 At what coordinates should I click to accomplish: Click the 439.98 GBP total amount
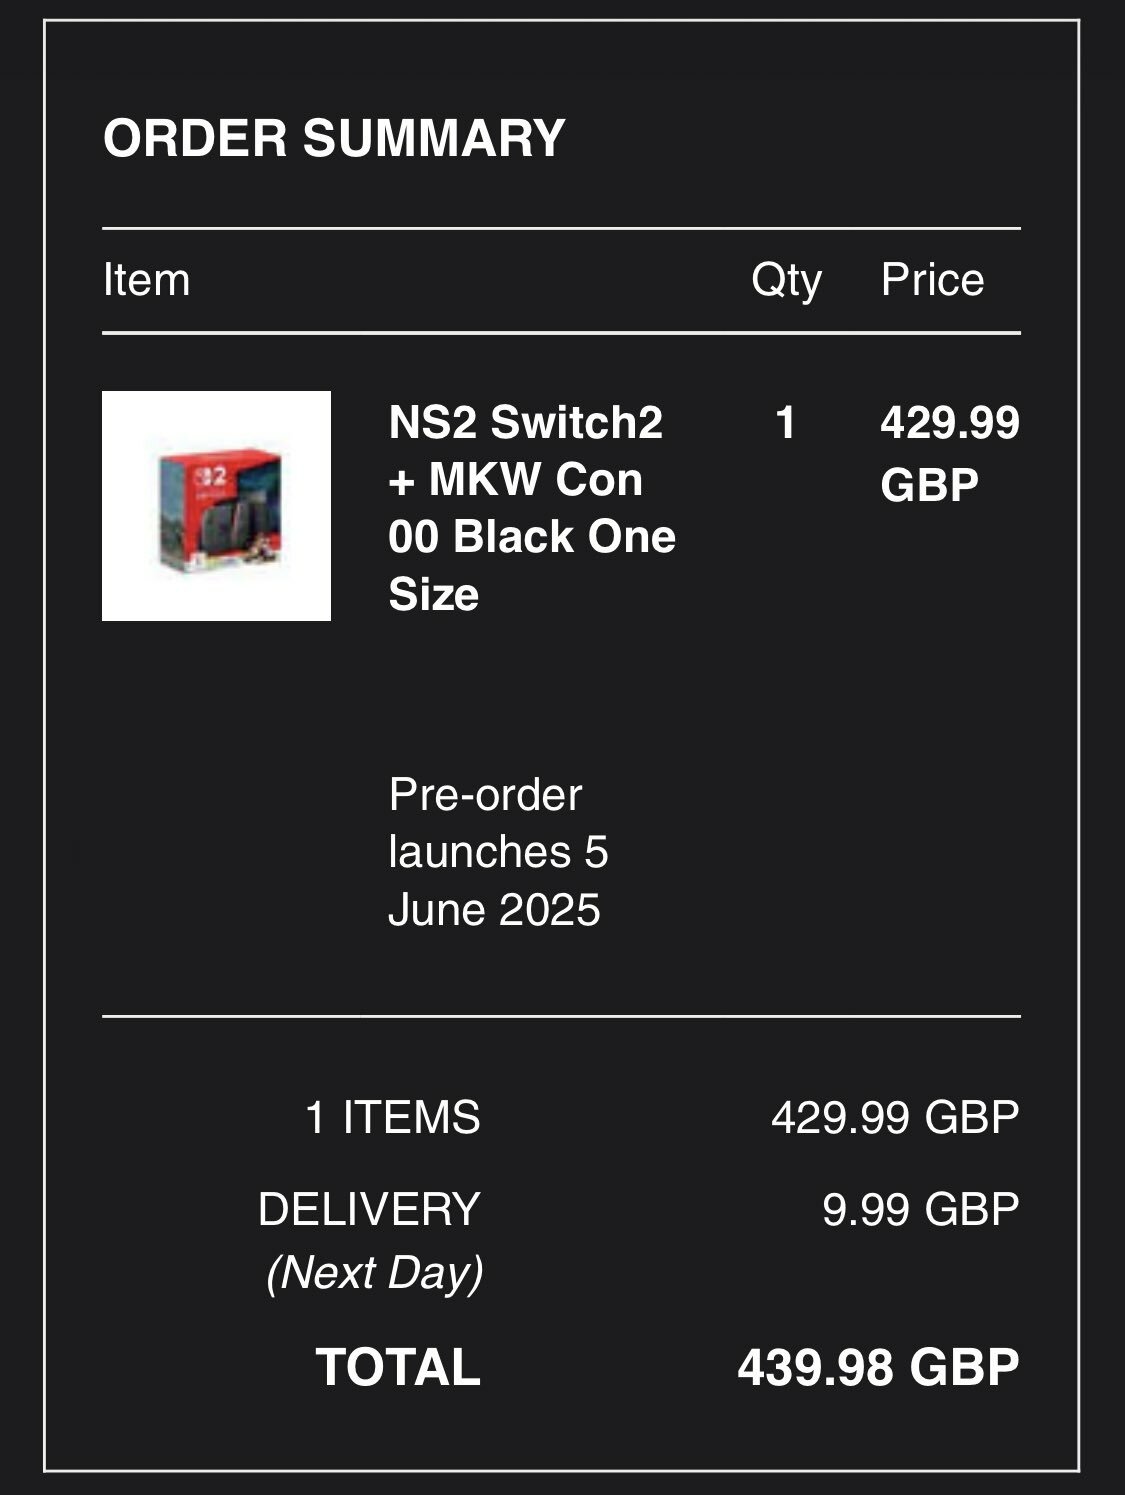tap(878, 1367)
